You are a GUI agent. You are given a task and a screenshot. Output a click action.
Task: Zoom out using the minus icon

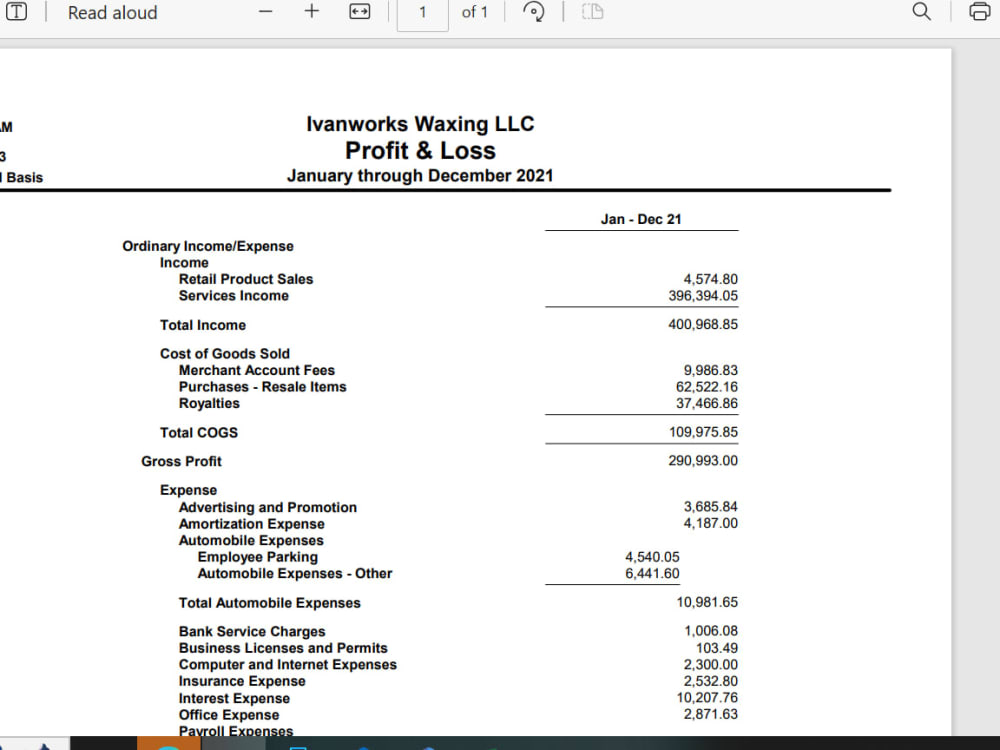[266, 11]
